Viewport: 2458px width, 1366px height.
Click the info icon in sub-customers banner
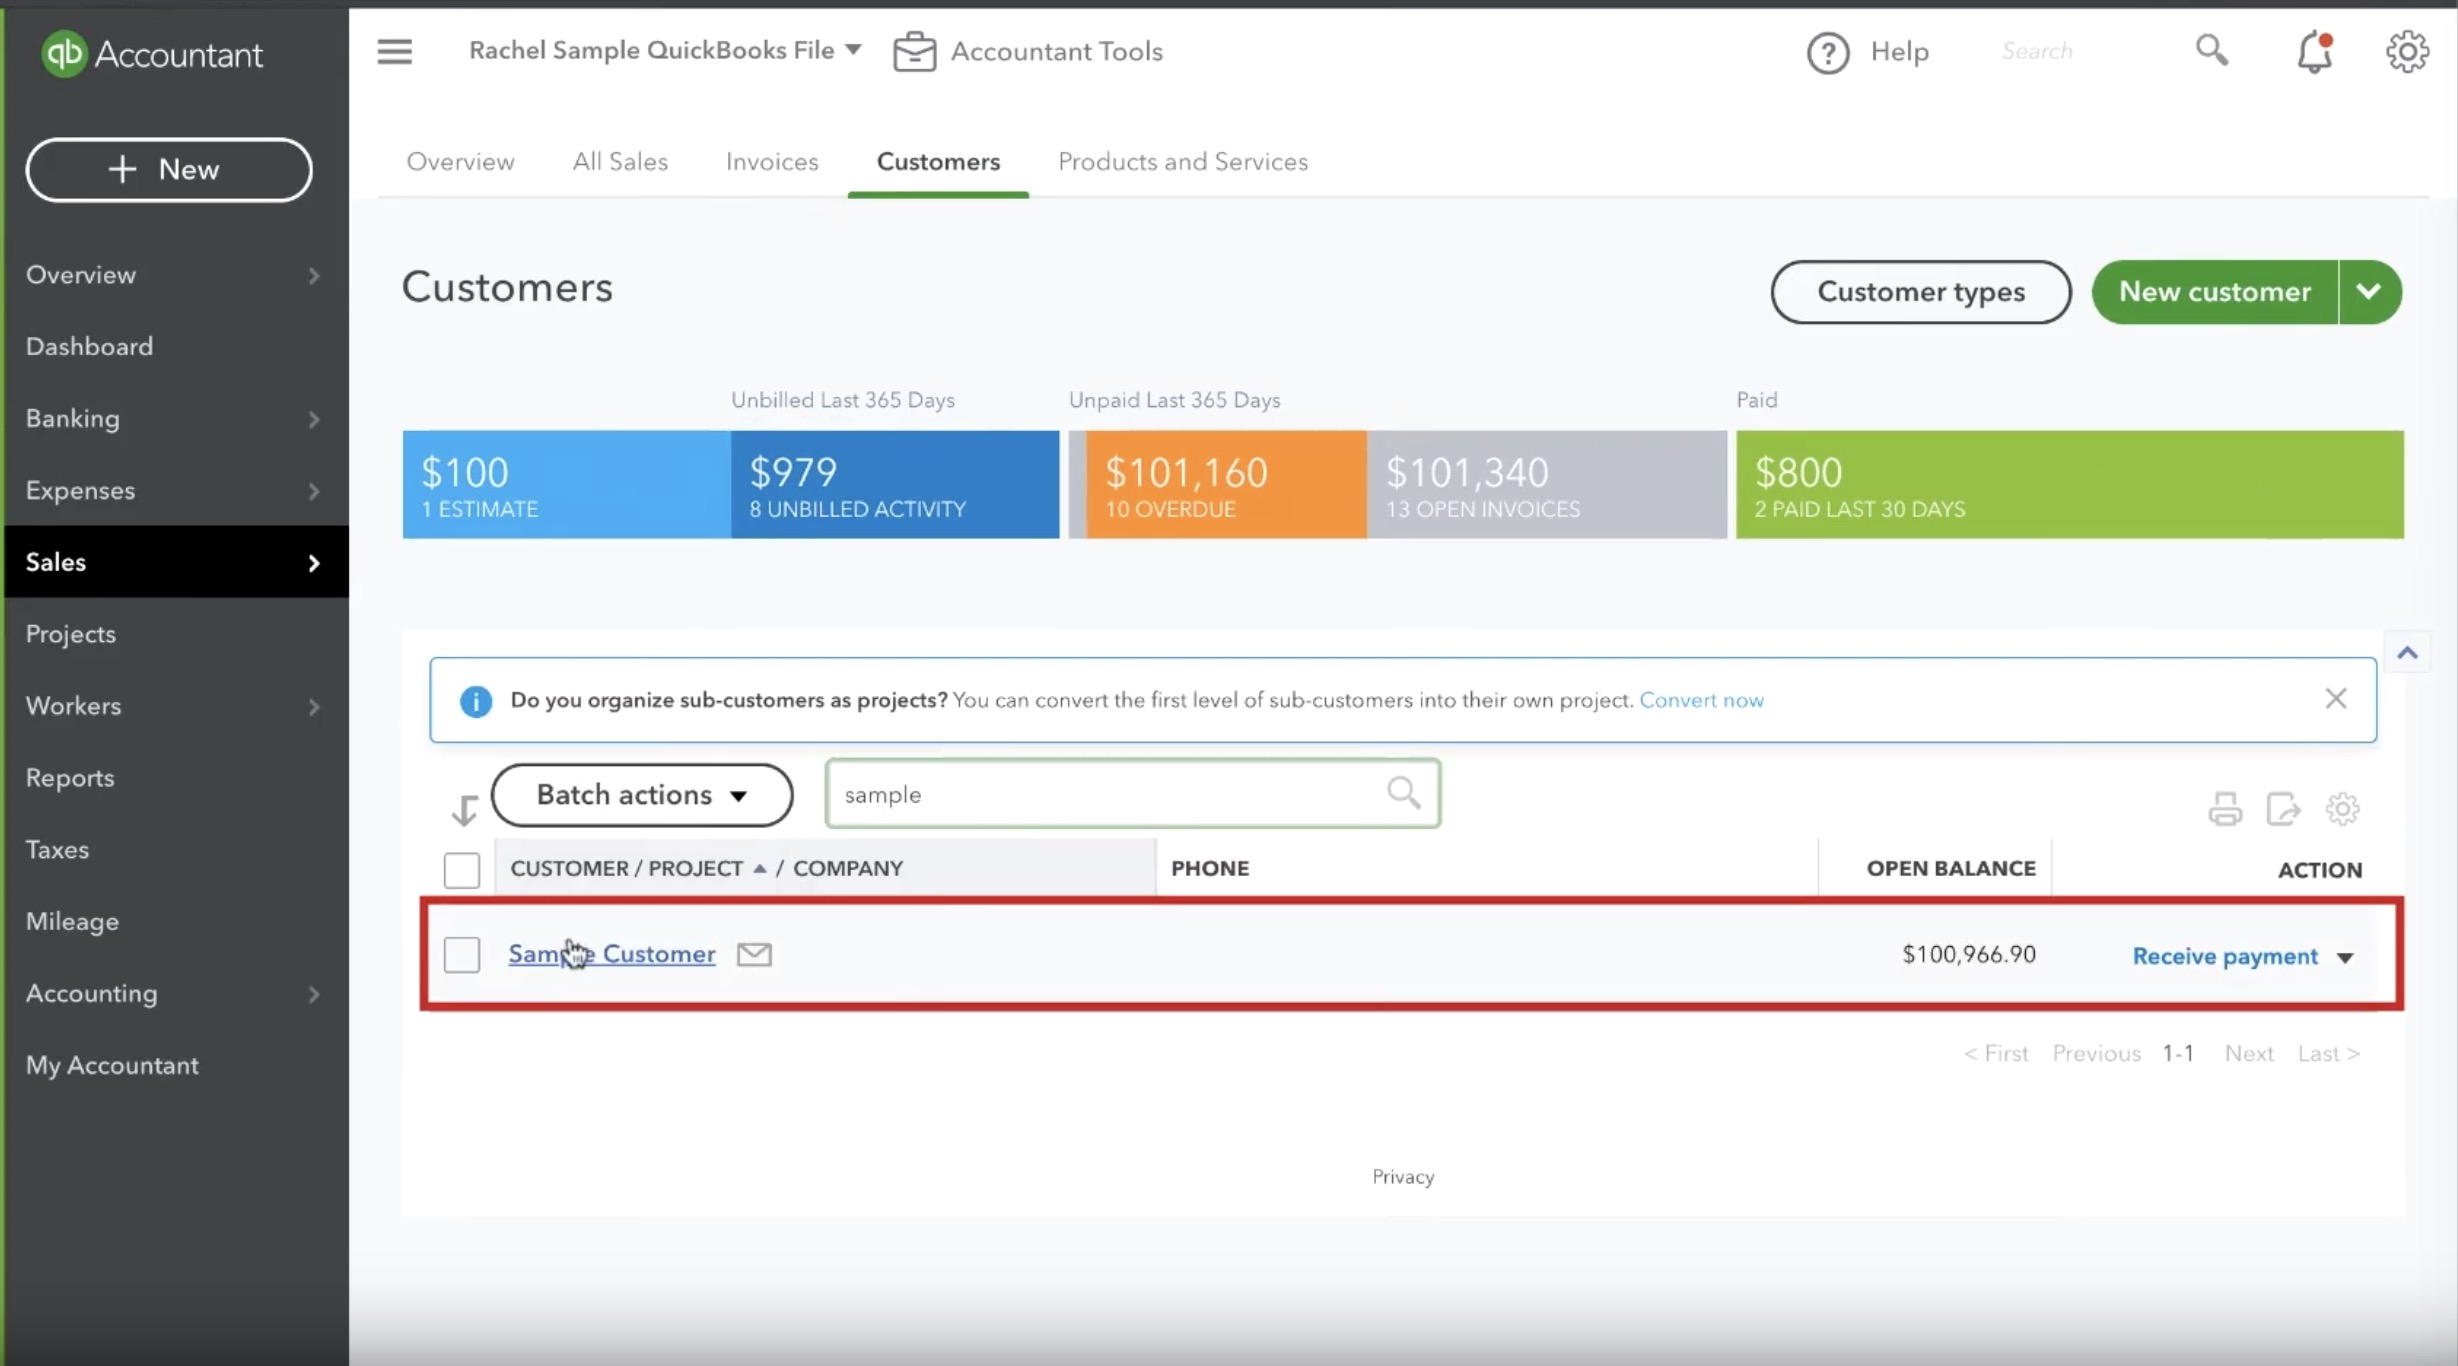point(476,700)
